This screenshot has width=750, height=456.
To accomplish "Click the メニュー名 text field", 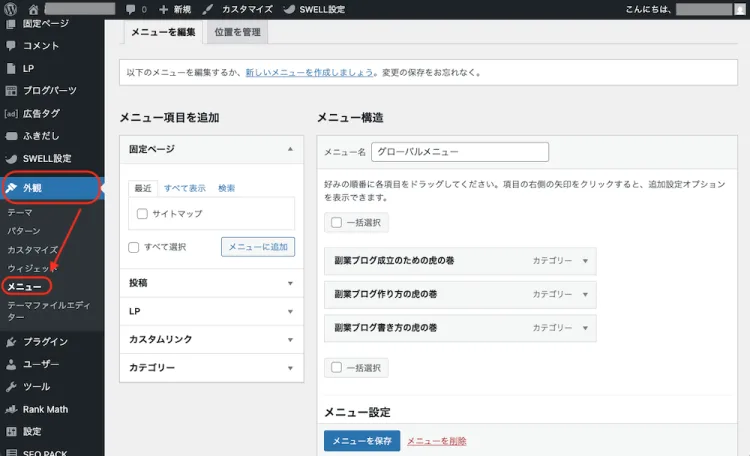I will tap(459, 152).
